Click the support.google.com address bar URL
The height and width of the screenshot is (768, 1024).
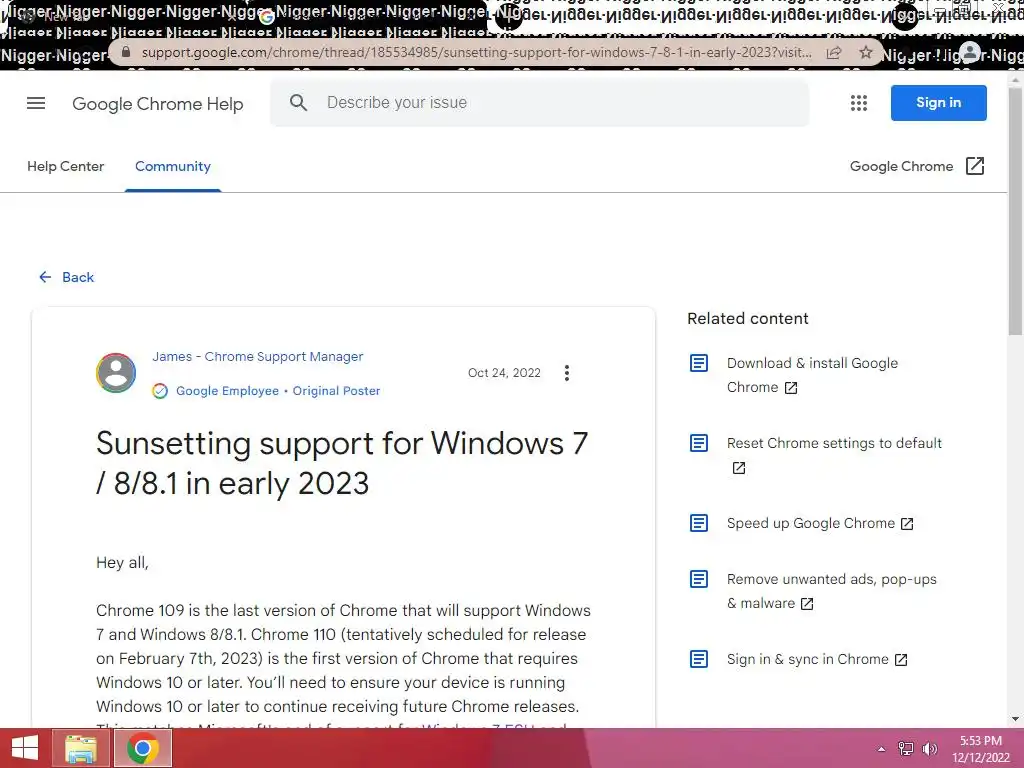point(477,52)
